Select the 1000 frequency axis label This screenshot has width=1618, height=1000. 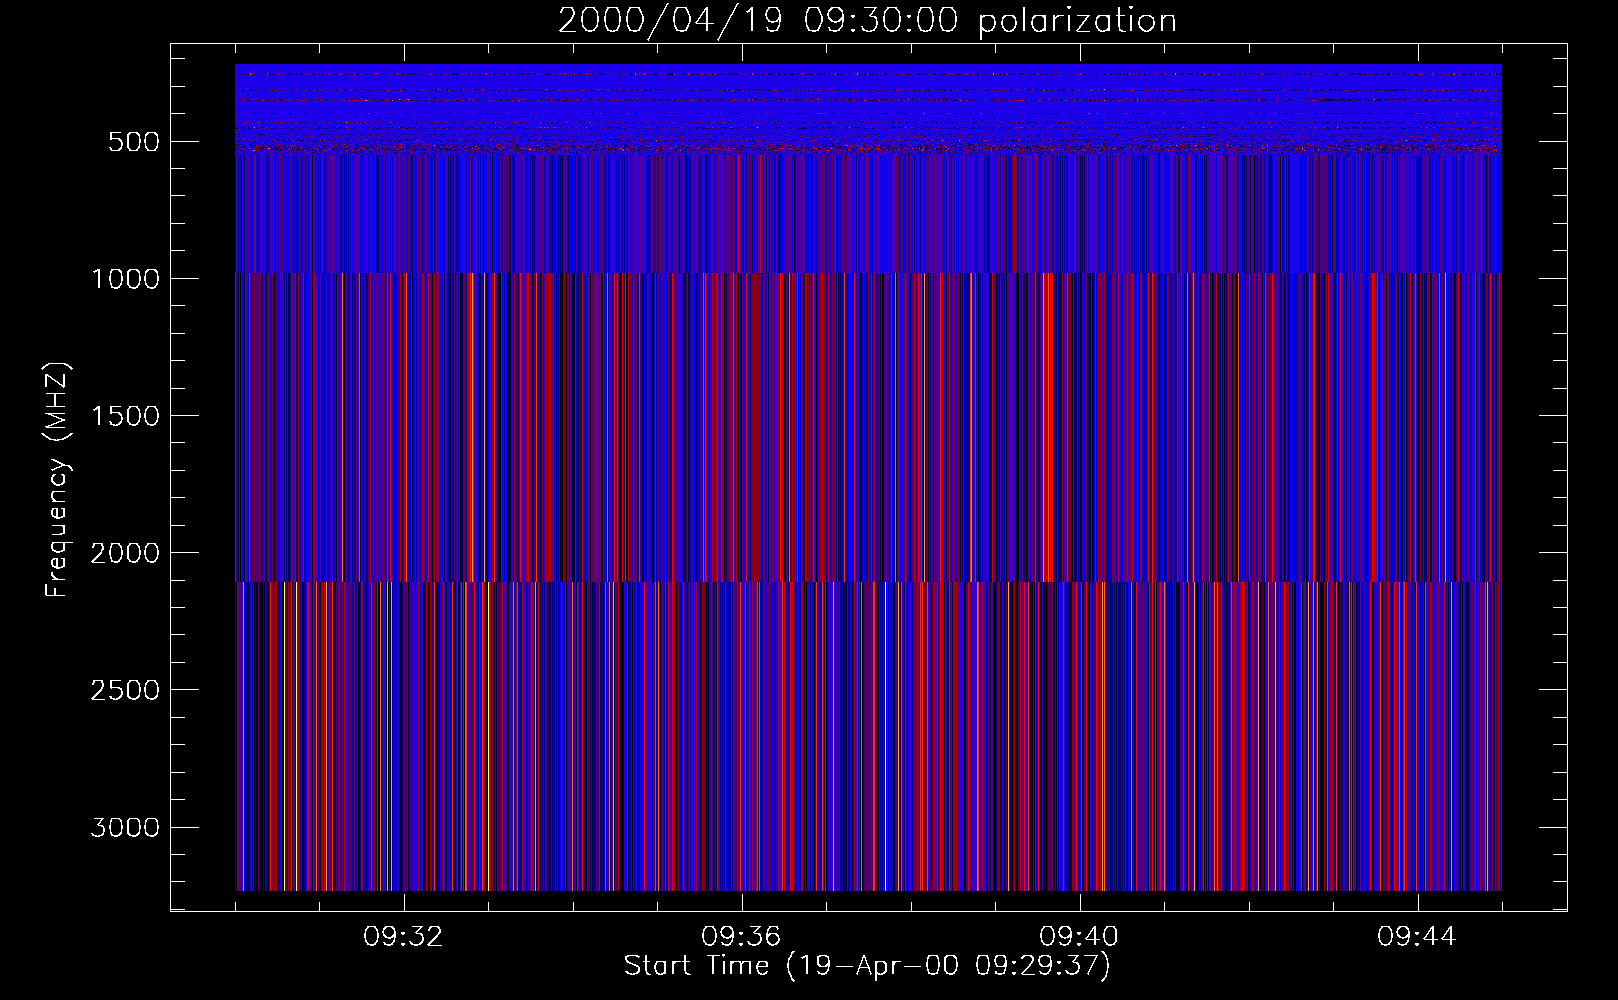125,279
